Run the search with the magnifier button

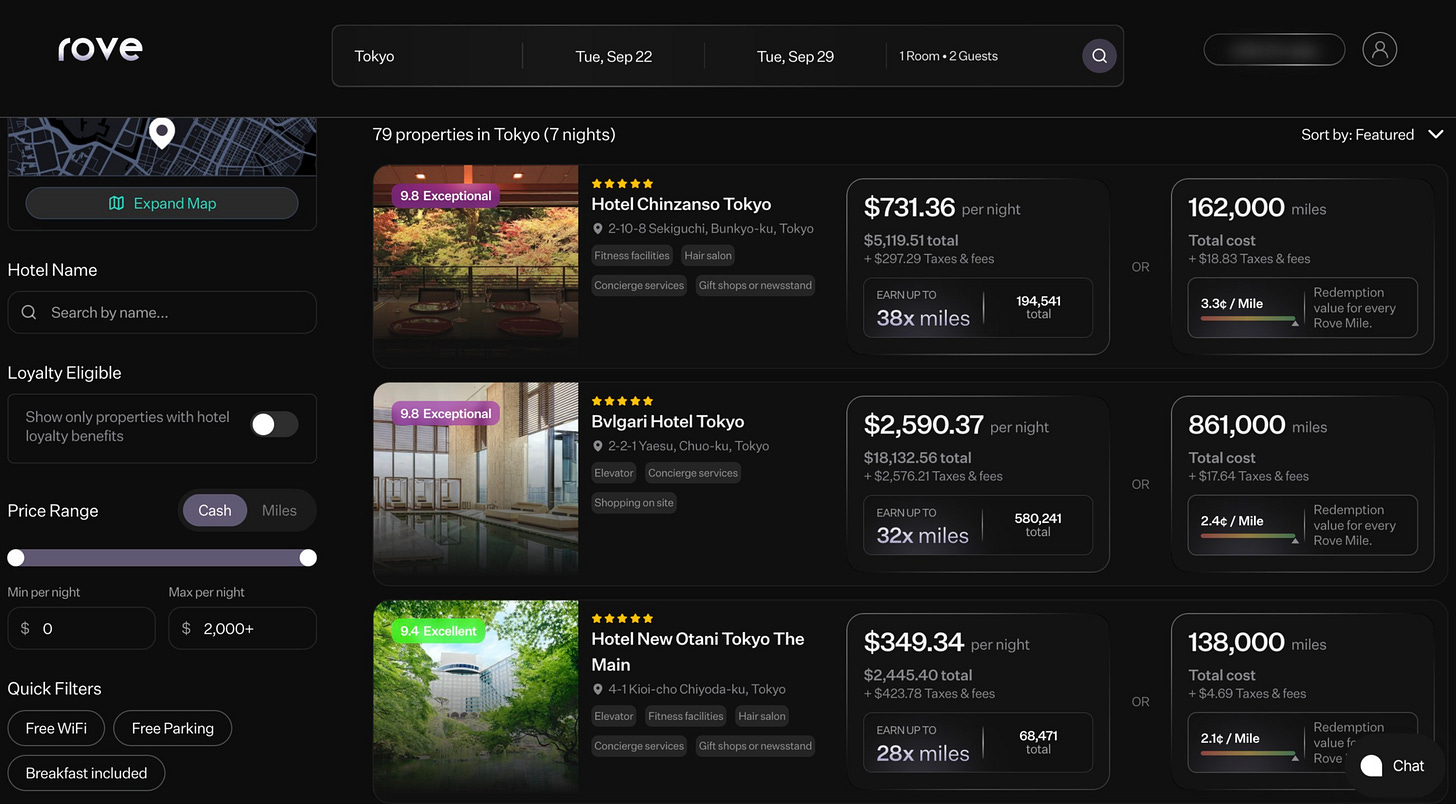pos(1099,56)
